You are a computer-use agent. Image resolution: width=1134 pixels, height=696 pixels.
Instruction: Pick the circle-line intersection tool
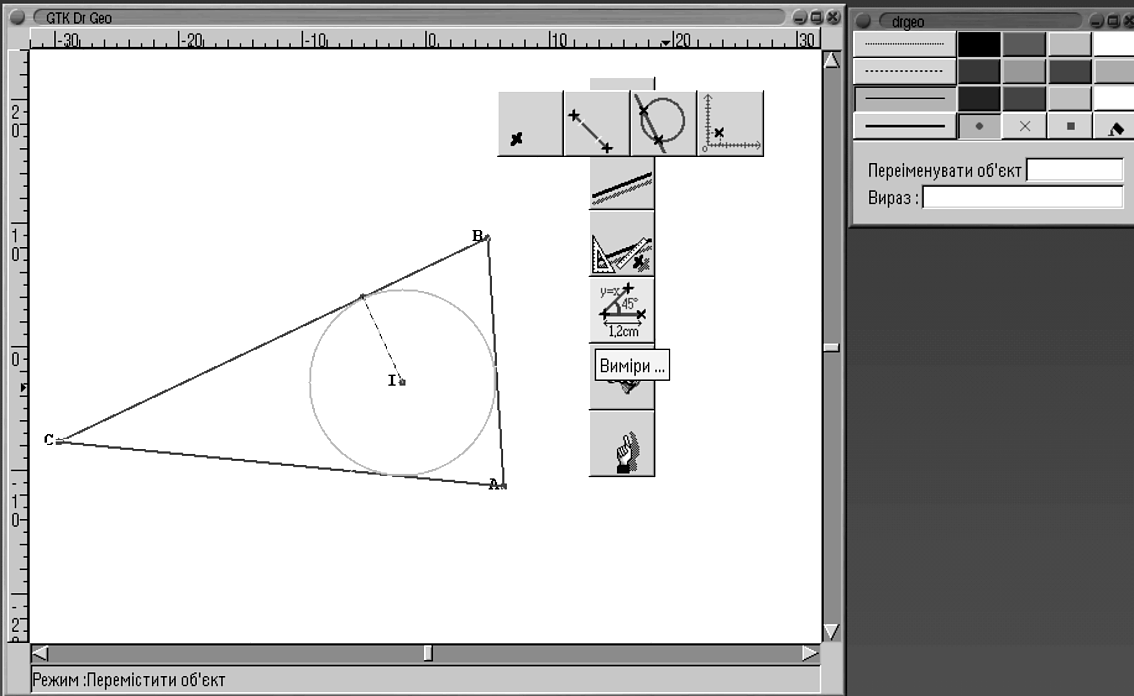[663, 124]
